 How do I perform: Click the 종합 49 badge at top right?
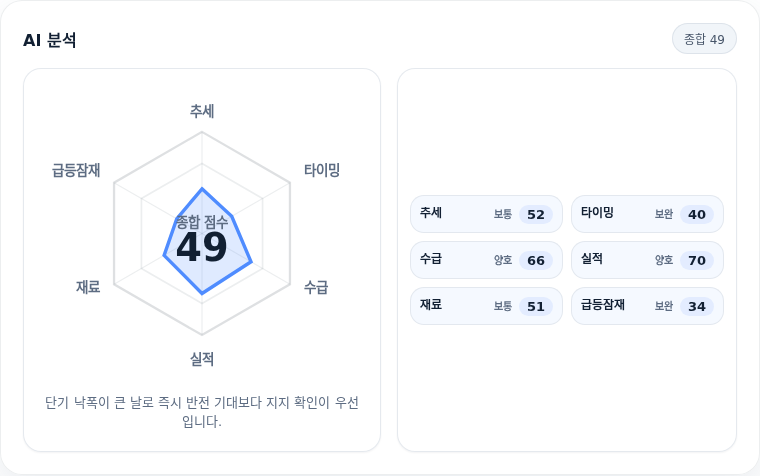pyautogui.click(x=704, y=39)
